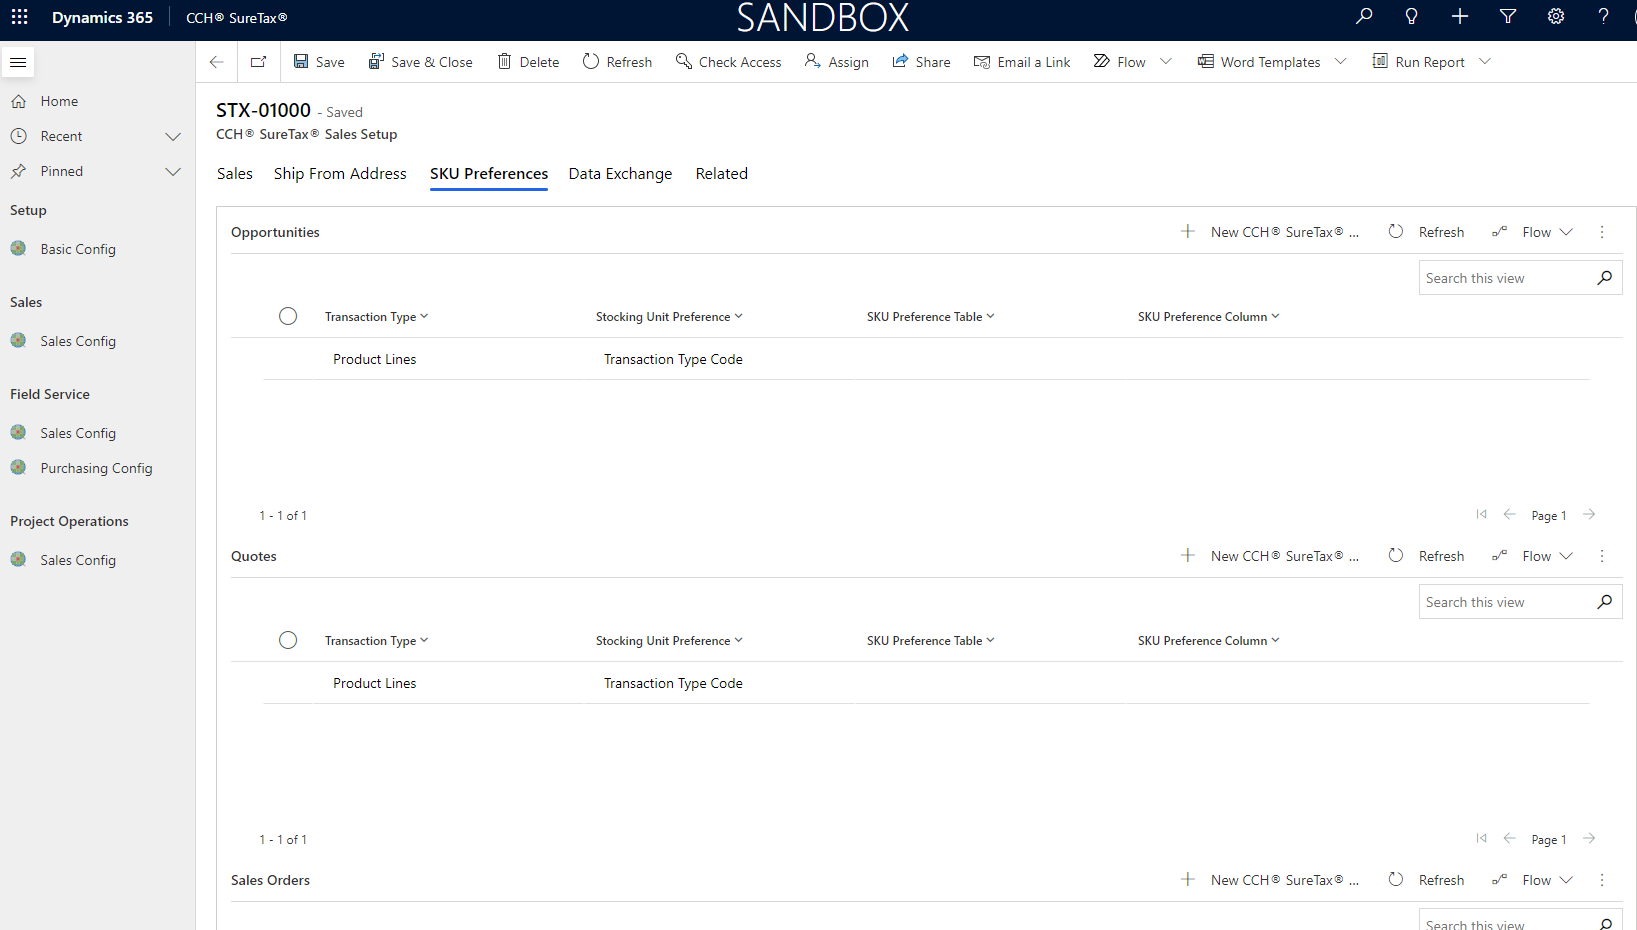Select the SKU Preferences tab
Viewport: 1637px width, 930px height.
pyautogui.click(x=489, y=174)
